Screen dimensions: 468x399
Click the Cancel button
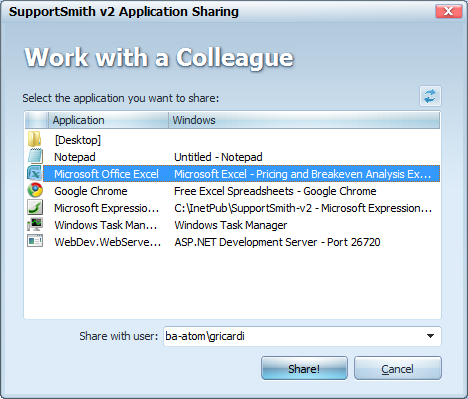point(398,368)
